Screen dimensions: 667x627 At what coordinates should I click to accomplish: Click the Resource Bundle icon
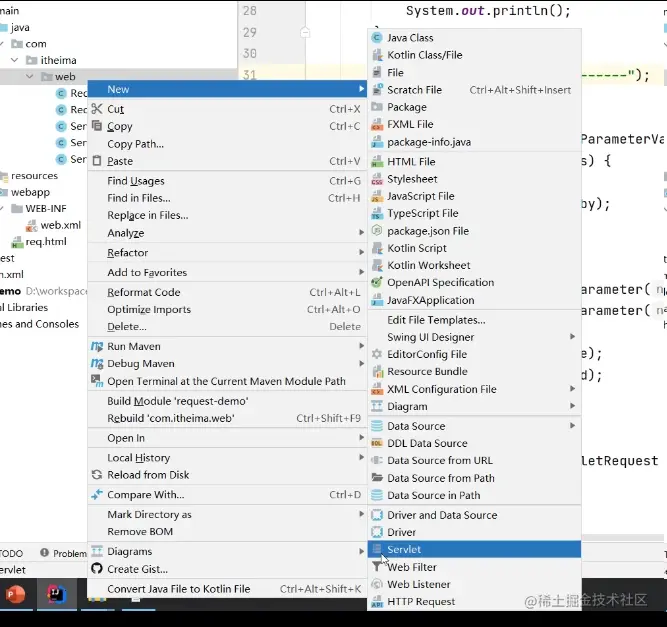tap(377, 371)
